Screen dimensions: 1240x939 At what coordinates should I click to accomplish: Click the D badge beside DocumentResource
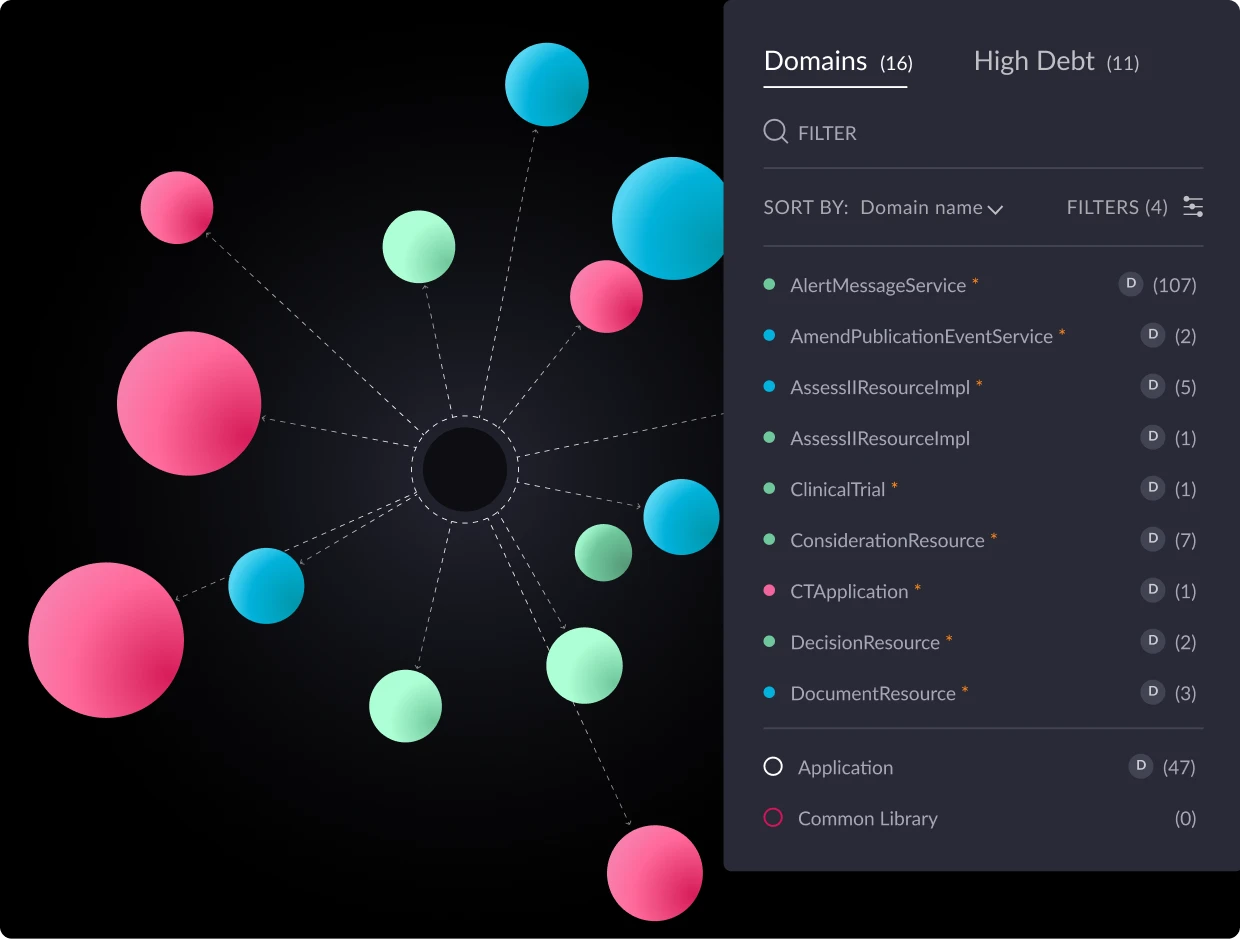[1153, 692]
